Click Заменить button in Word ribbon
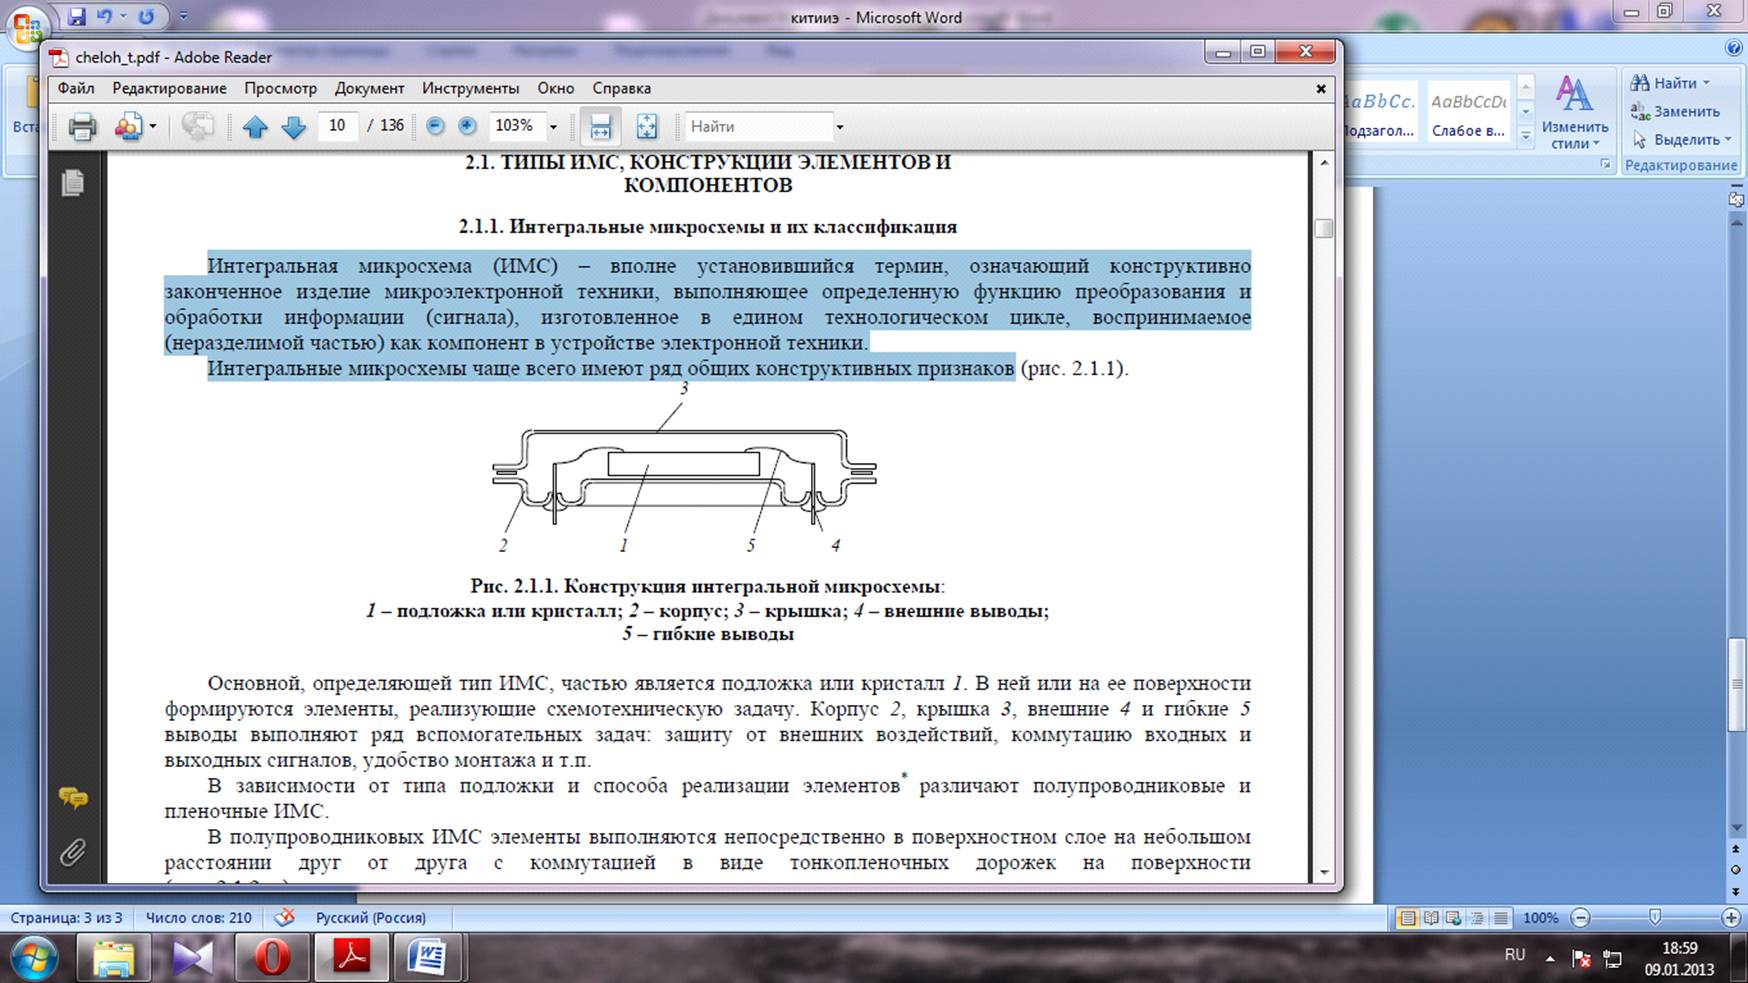The width and height of the screenshot is (1748, 983). point(1675,111)
